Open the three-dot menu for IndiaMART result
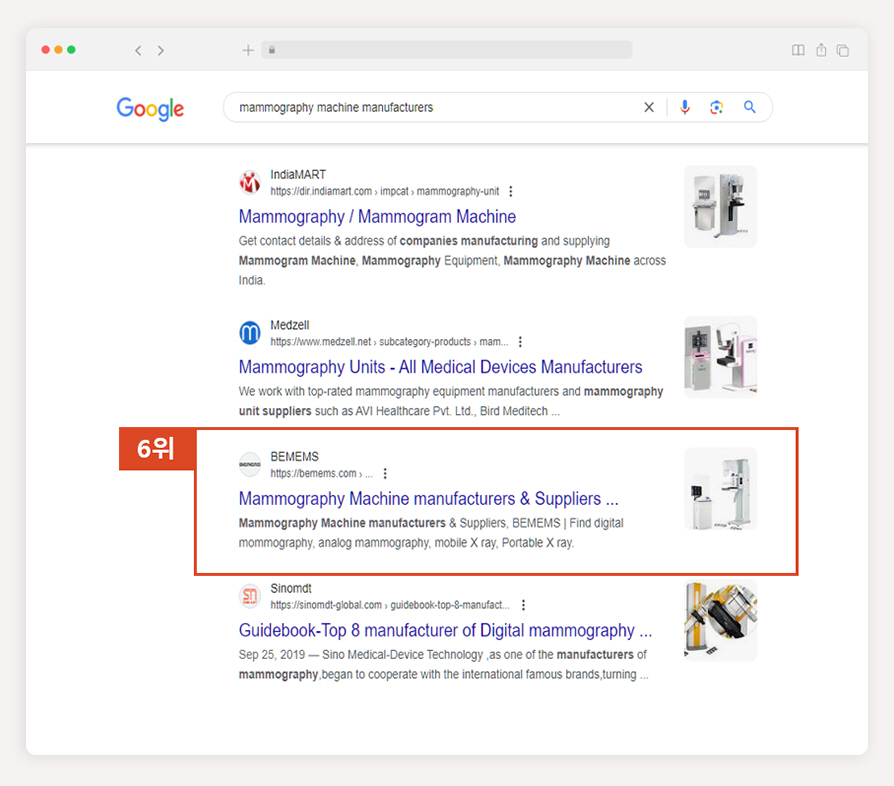 pyautogui.click(x=511, y=192)
